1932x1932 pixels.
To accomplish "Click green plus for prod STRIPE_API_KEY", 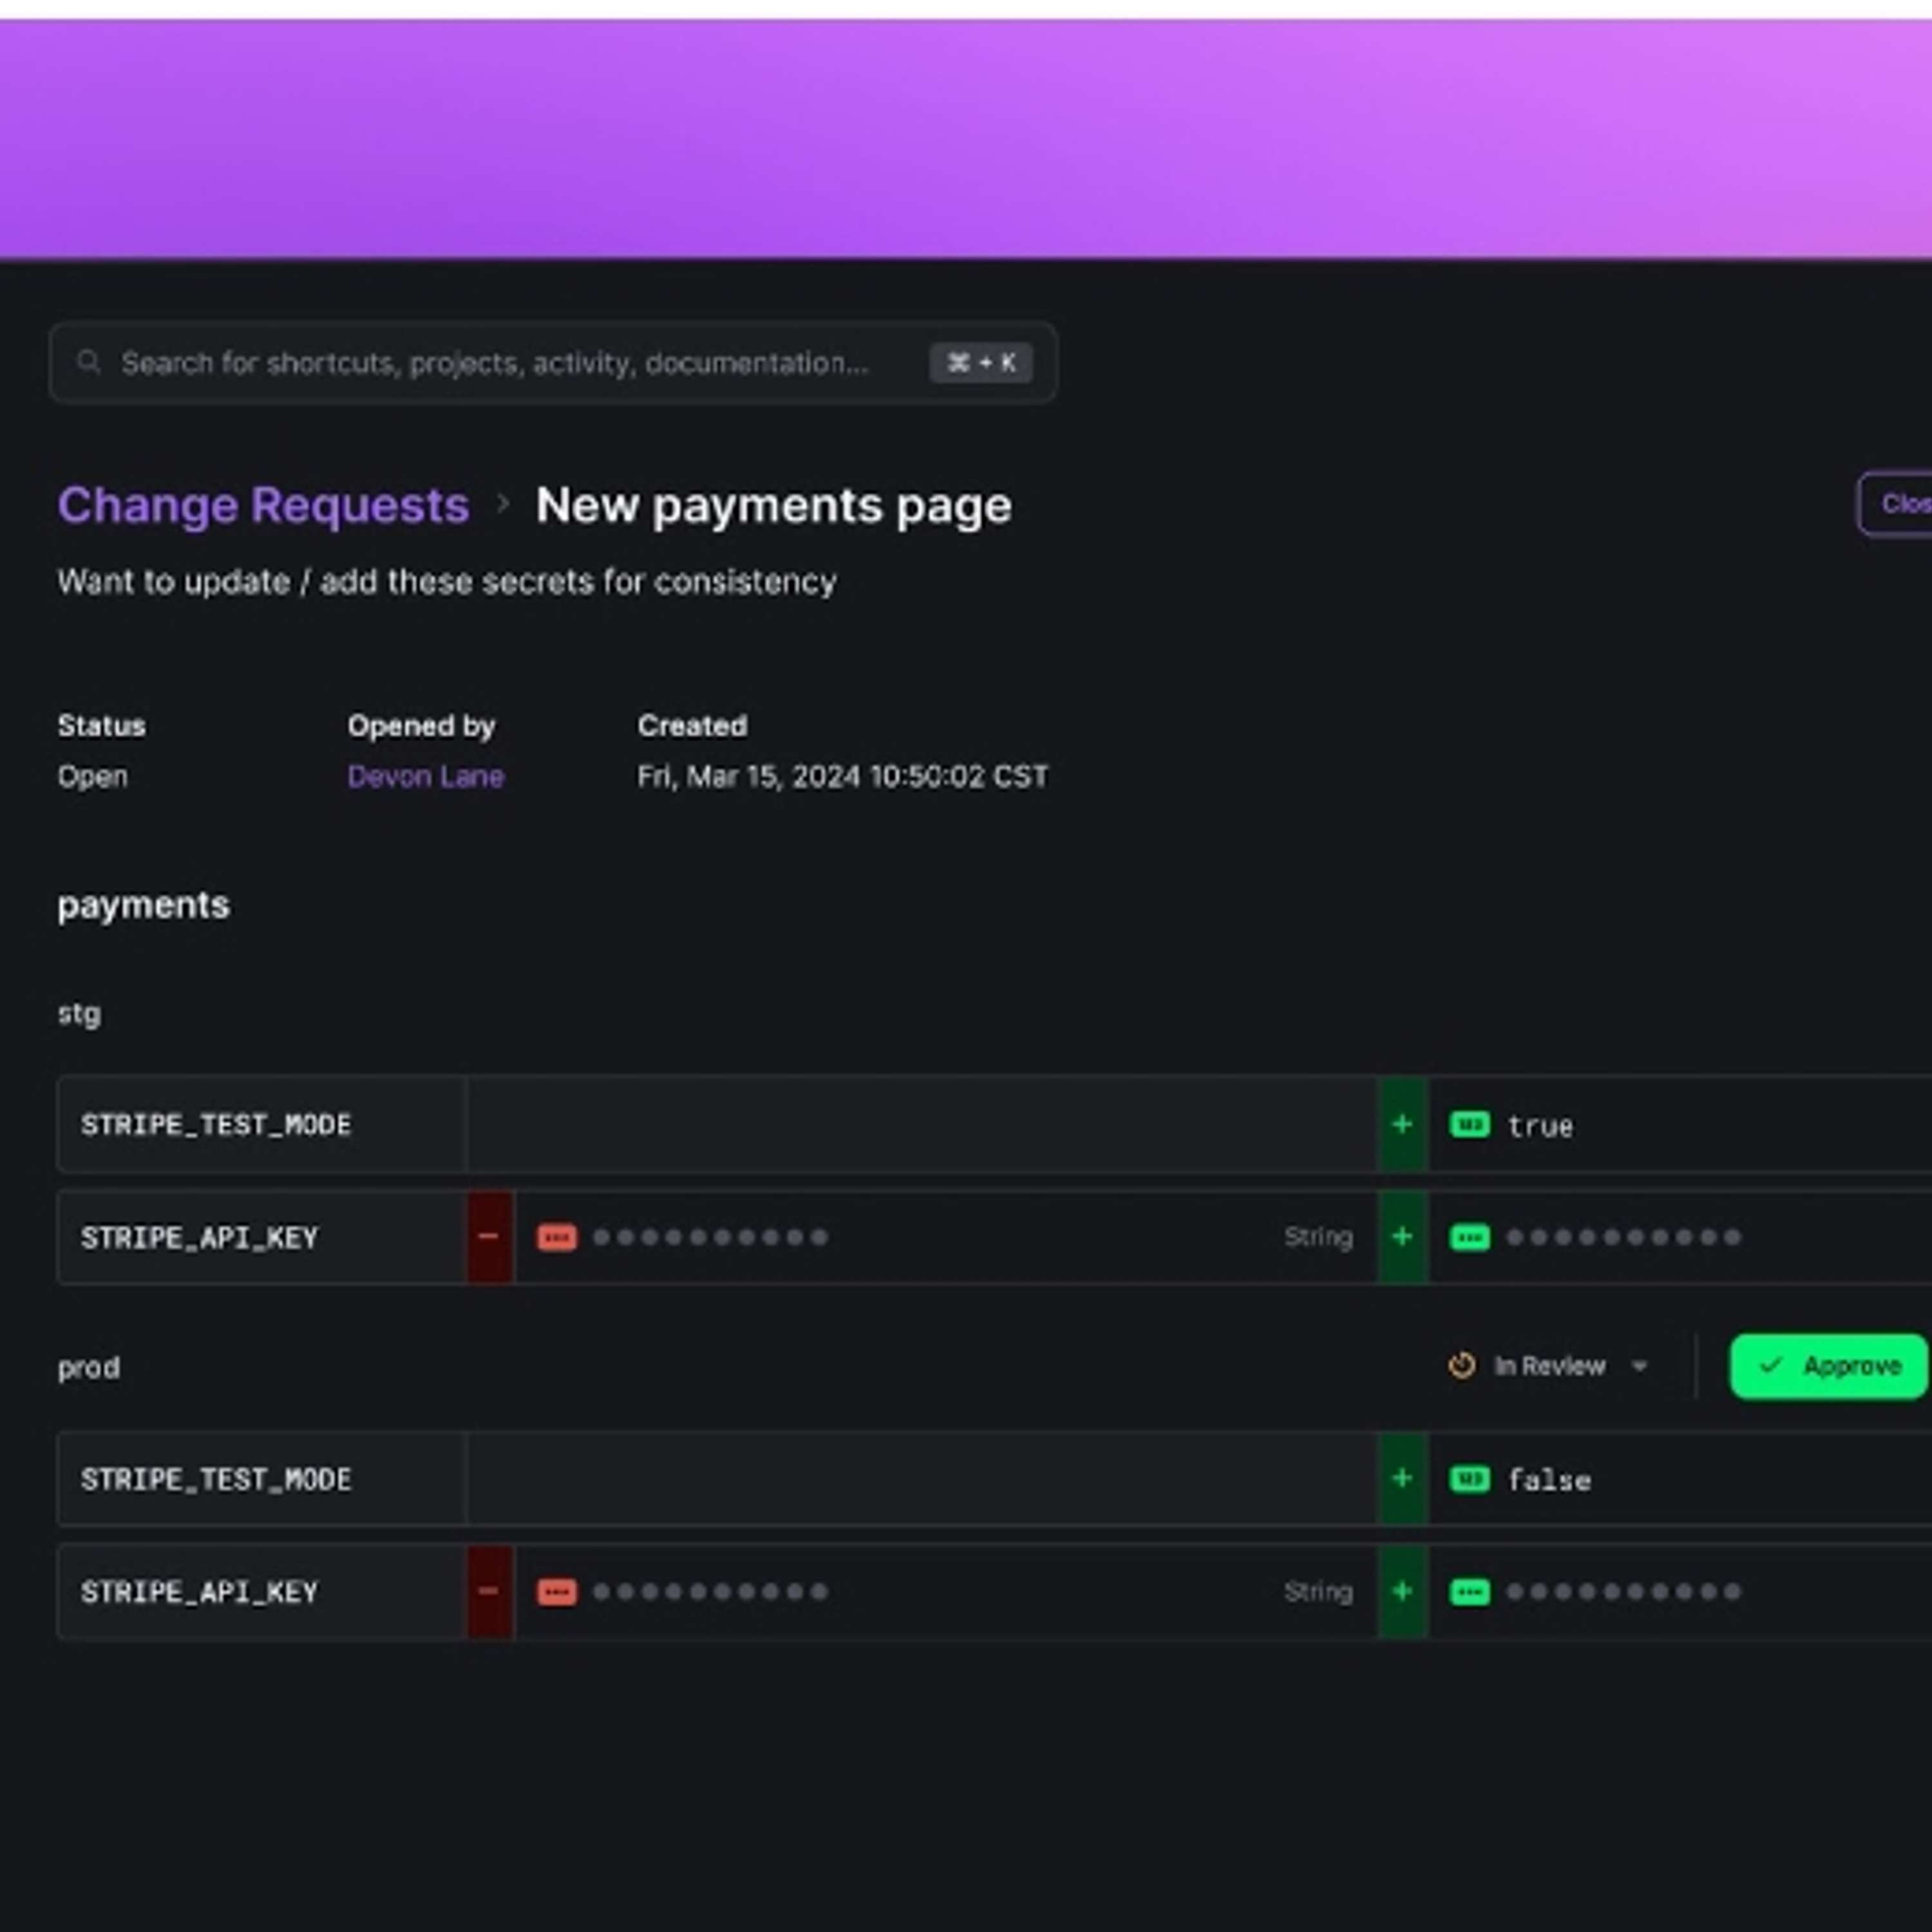I will [1402, 1591].
